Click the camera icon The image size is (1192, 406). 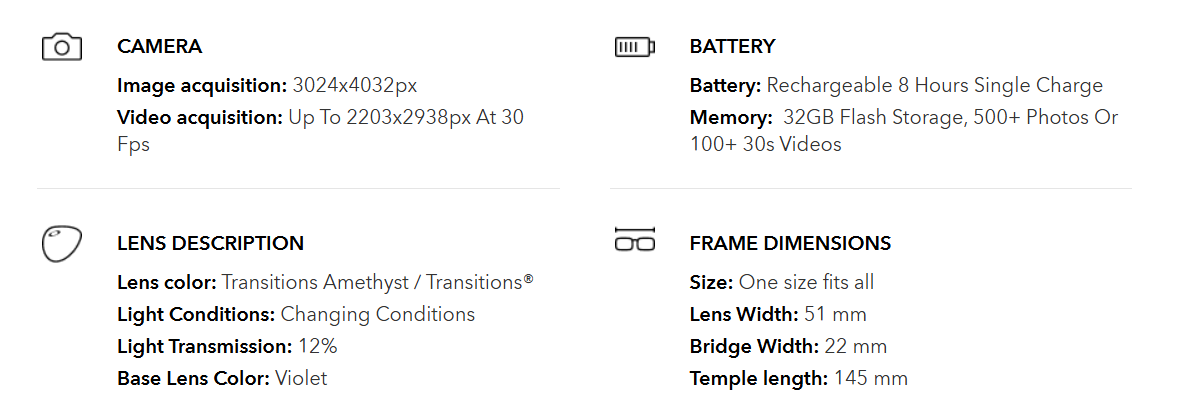pyautogui.click(x=61, y=47)
